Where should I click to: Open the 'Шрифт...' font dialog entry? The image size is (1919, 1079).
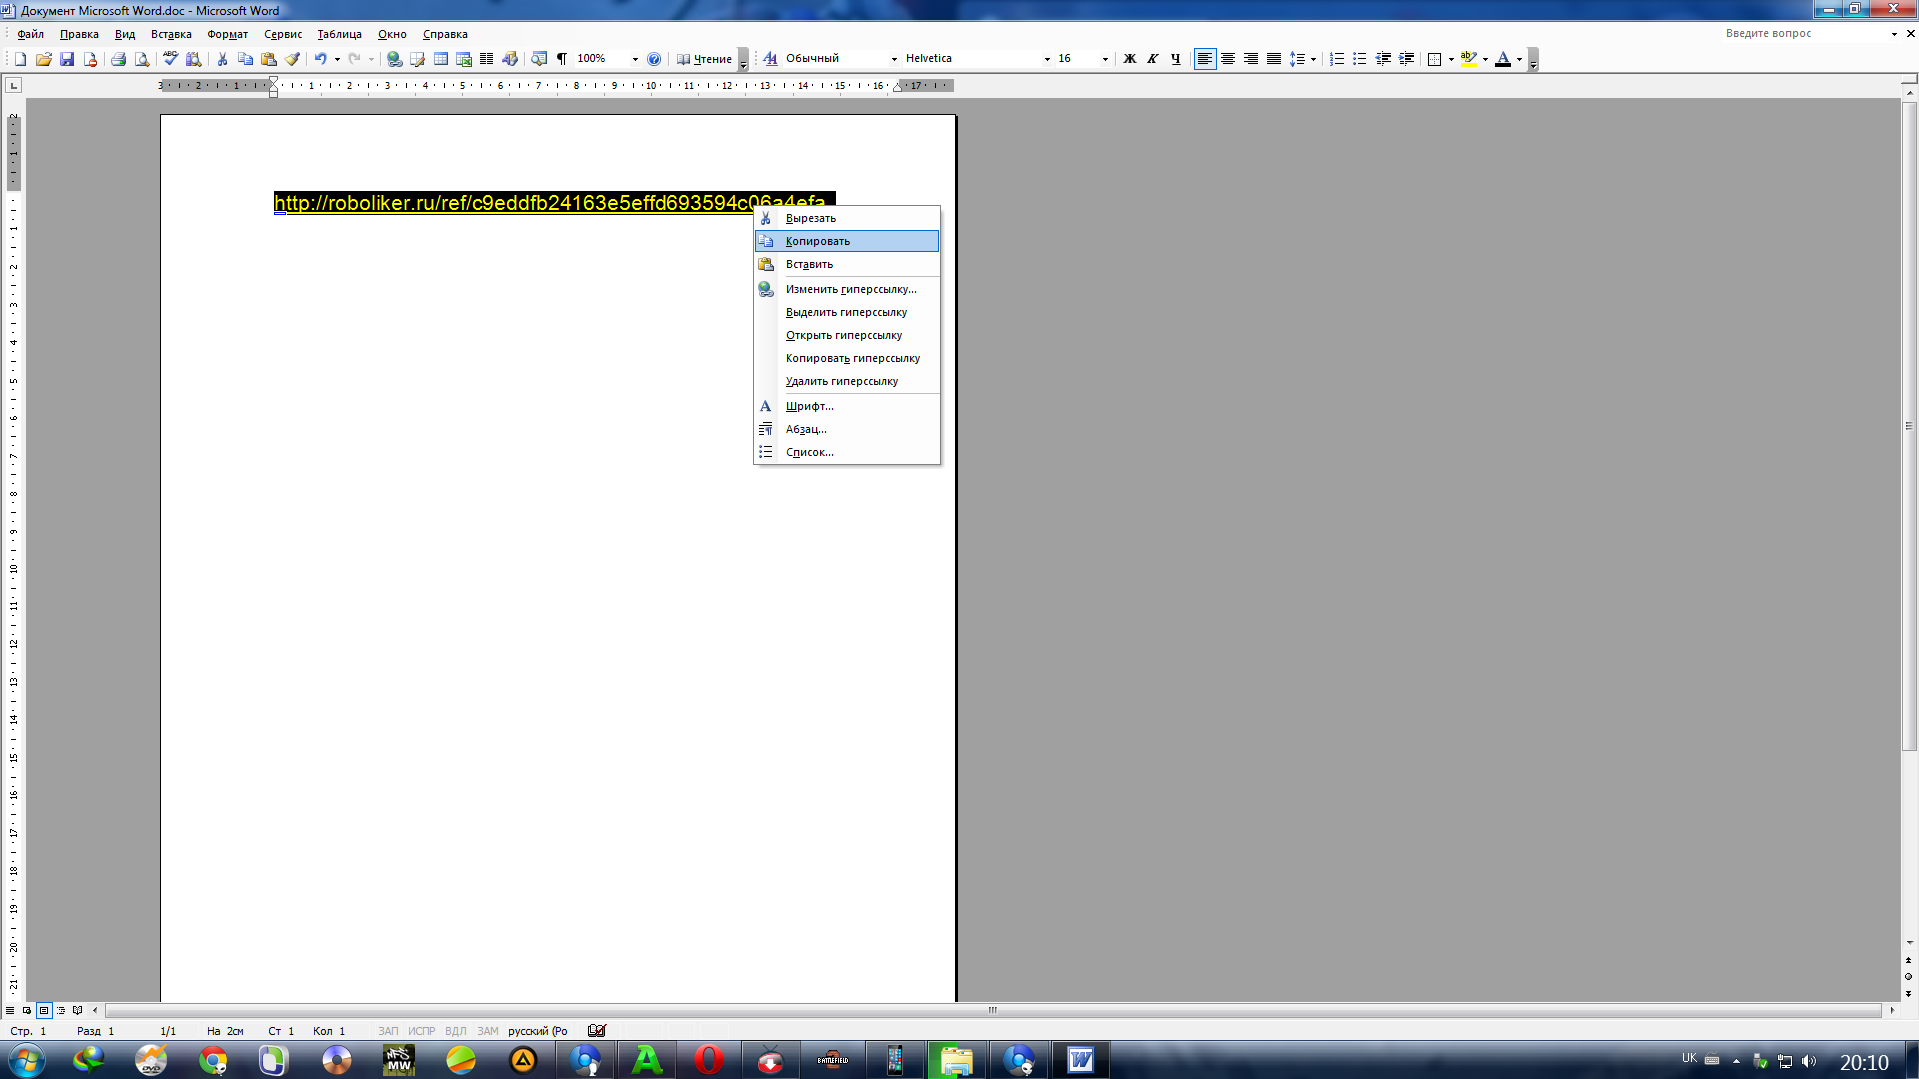(x=847, y=406)
